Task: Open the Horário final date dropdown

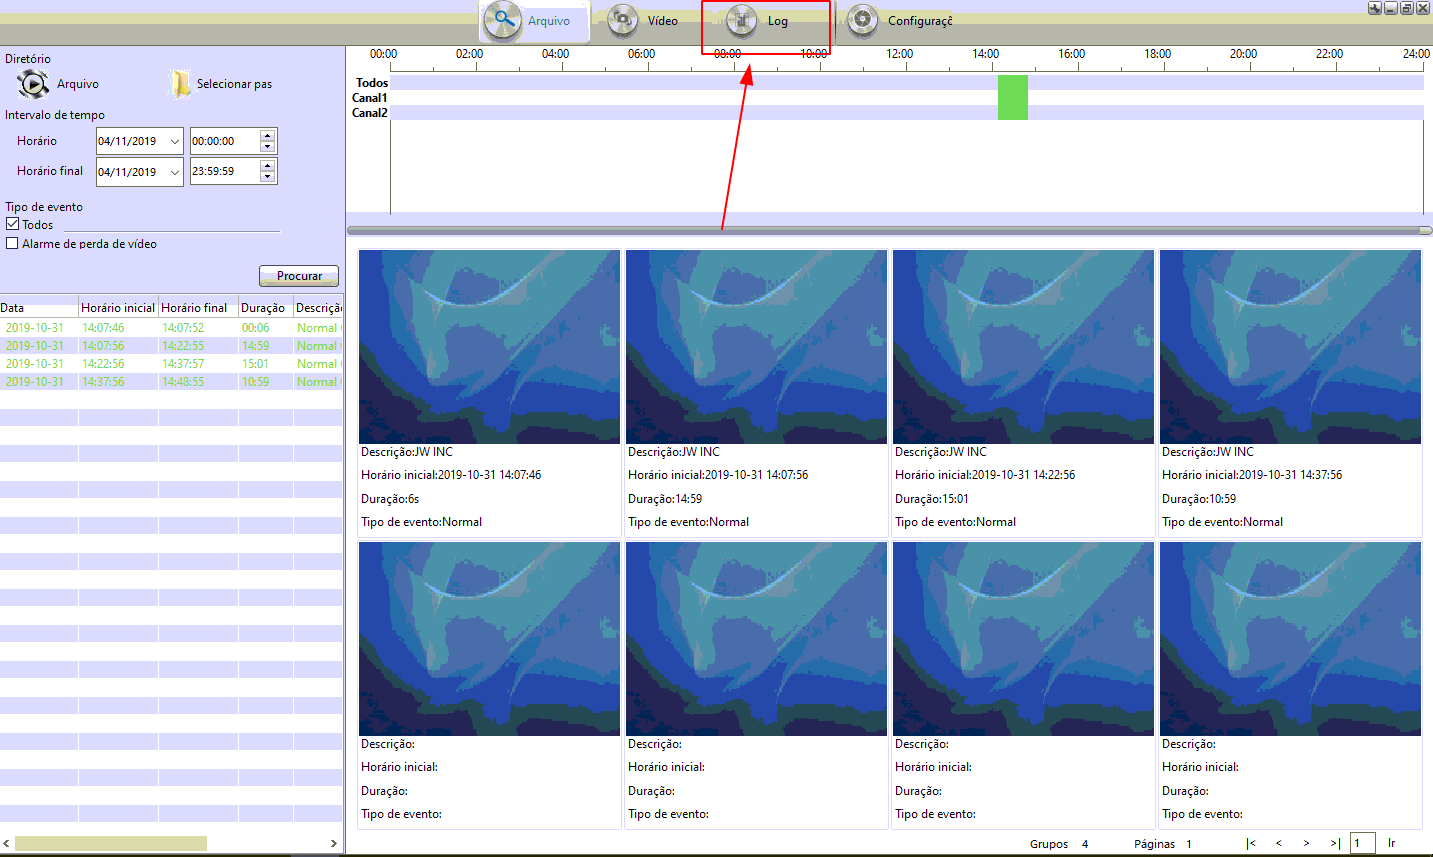Action: 175,172
